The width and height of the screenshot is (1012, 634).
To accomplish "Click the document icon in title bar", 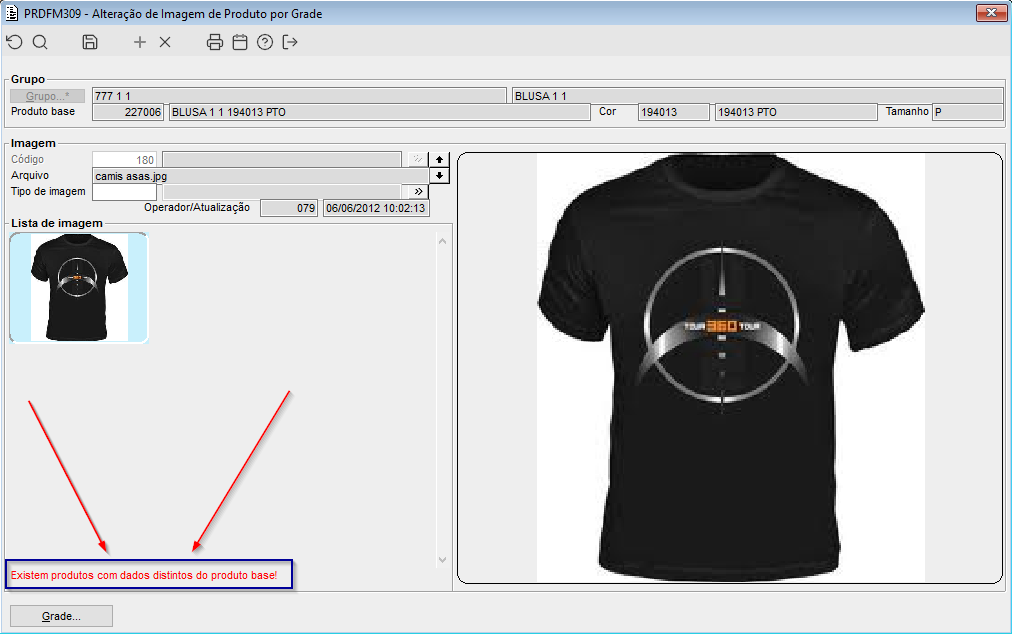I will coord(12,13).
